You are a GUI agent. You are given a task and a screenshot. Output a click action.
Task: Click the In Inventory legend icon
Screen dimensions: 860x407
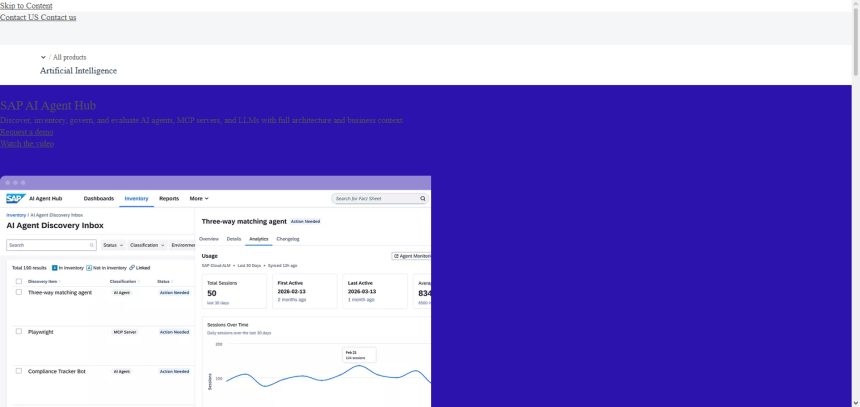point(55,268)
